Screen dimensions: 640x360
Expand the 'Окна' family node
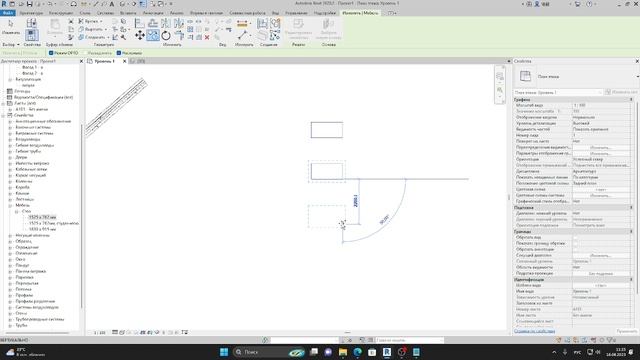tap(10, 259)
